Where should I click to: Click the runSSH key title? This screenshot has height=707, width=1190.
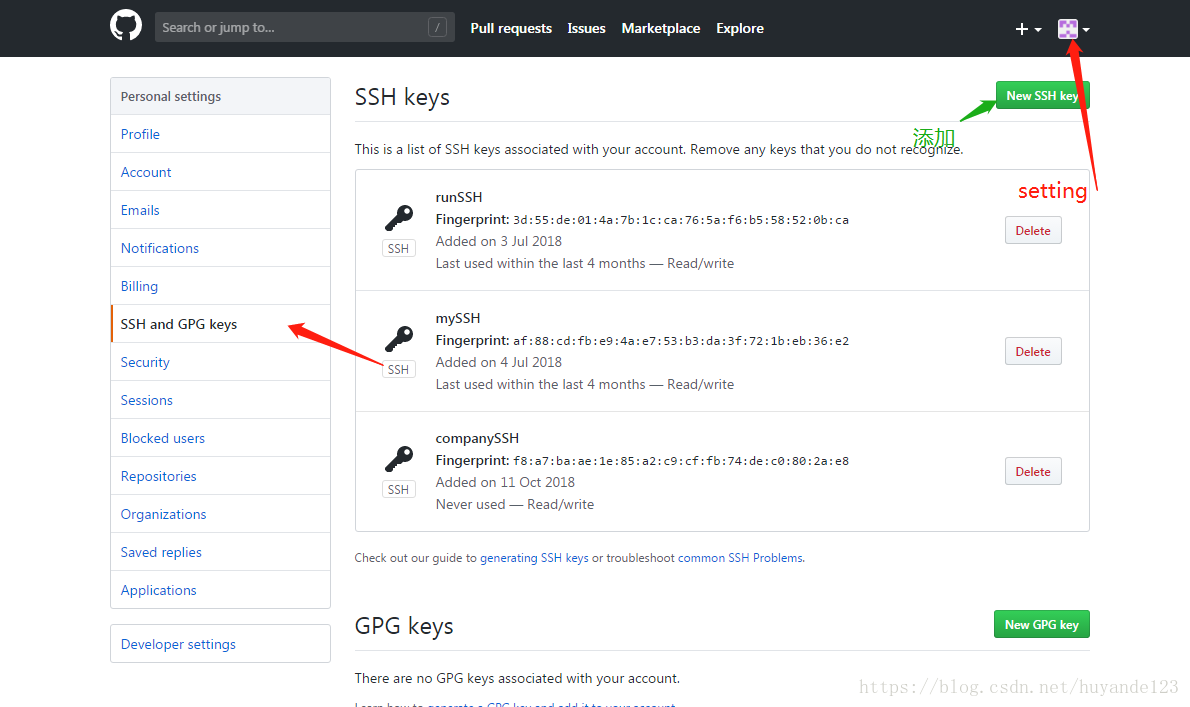458,197
